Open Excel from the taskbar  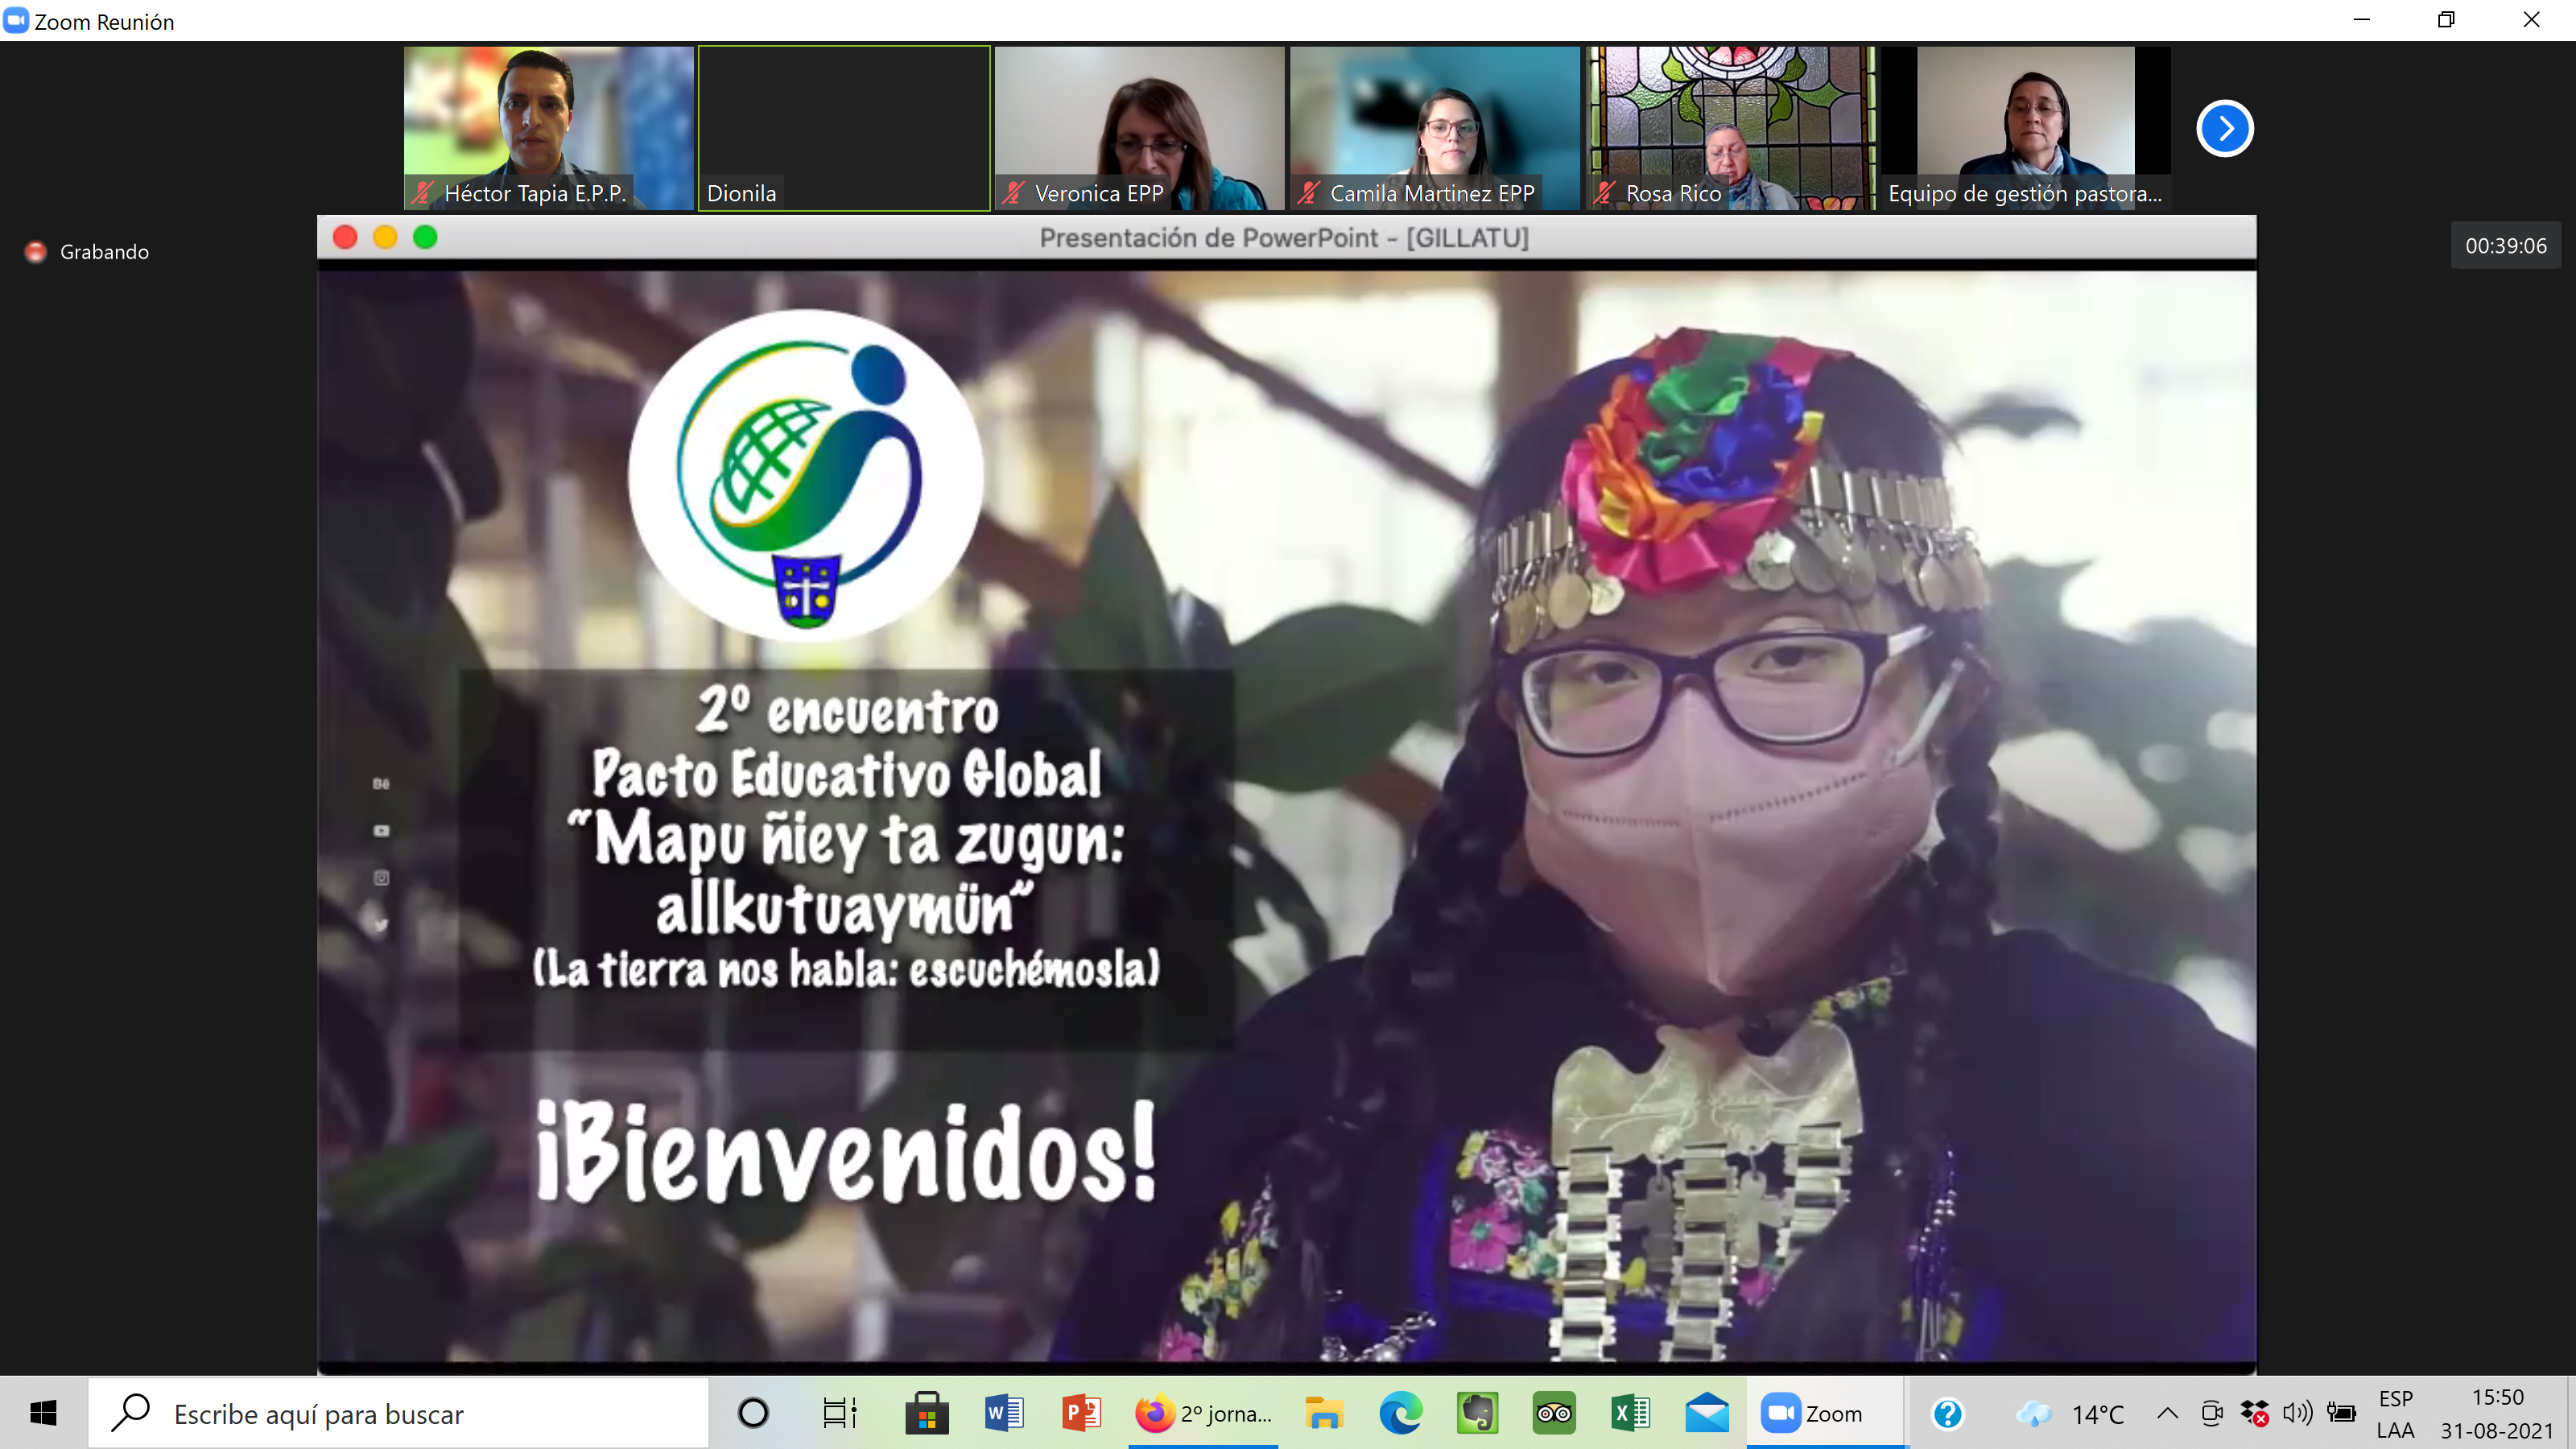pos(1631,1413)
